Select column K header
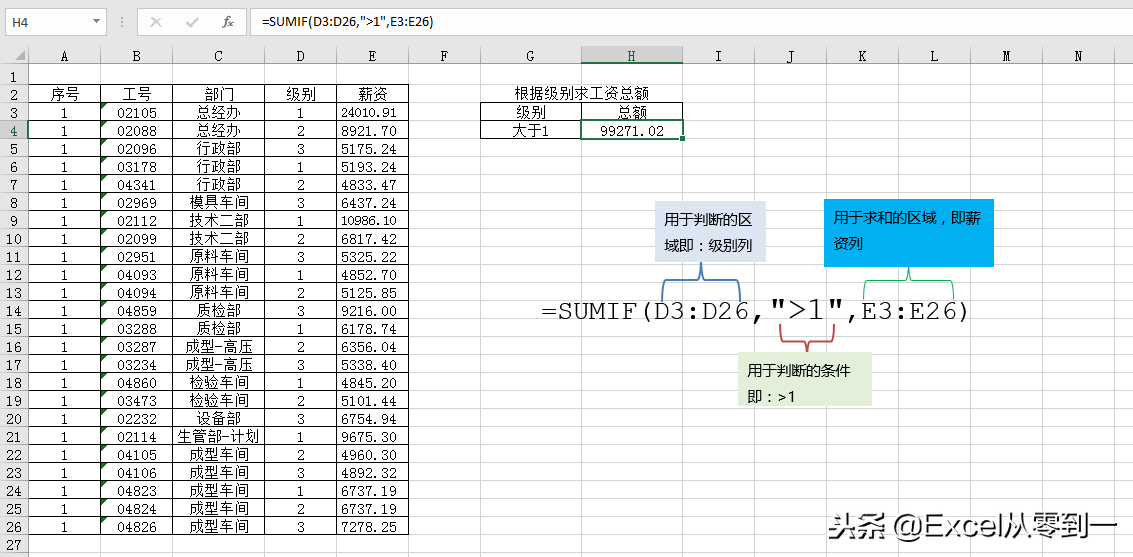 click(862, 56)
